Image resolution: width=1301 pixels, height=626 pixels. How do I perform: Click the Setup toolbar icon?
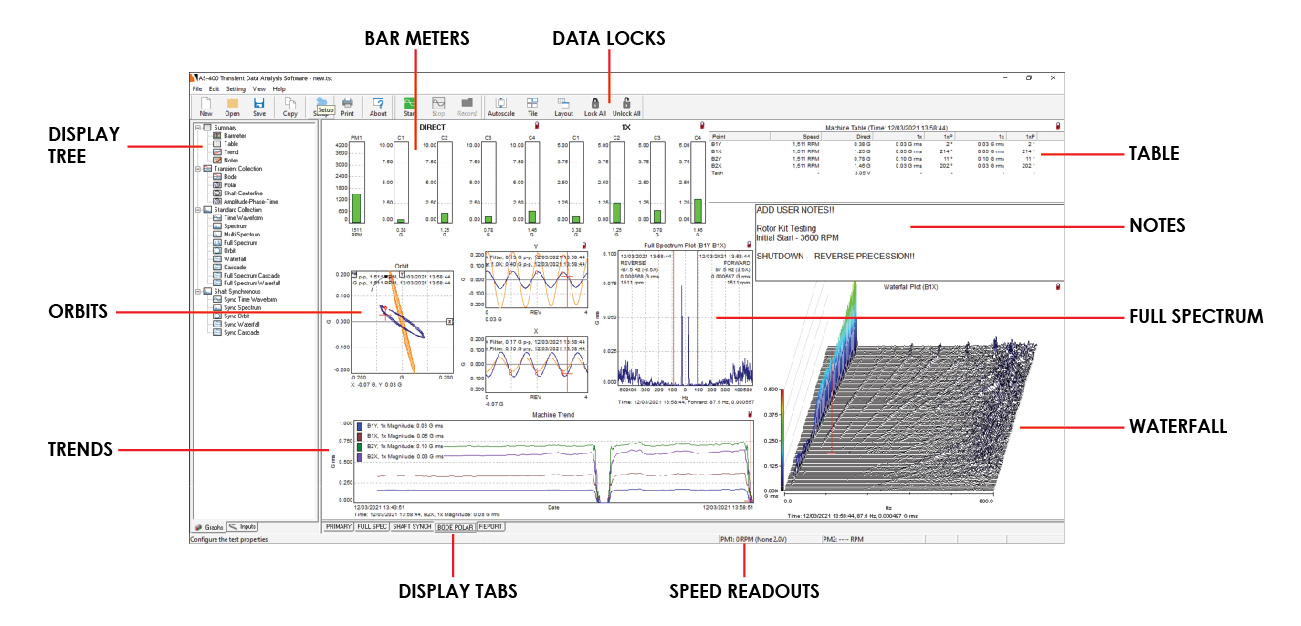[x=321, y=107]
